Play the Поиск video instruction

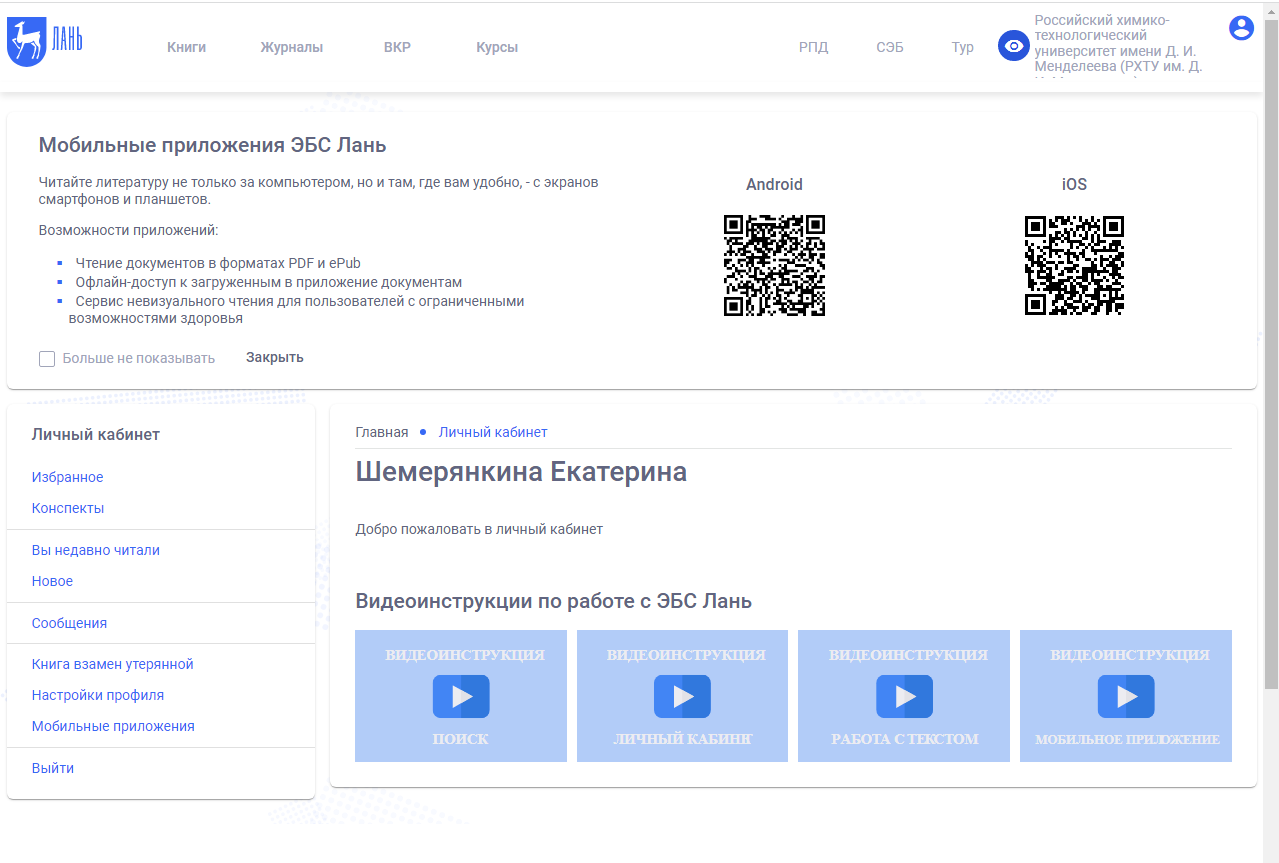click(x=461, y=696)
